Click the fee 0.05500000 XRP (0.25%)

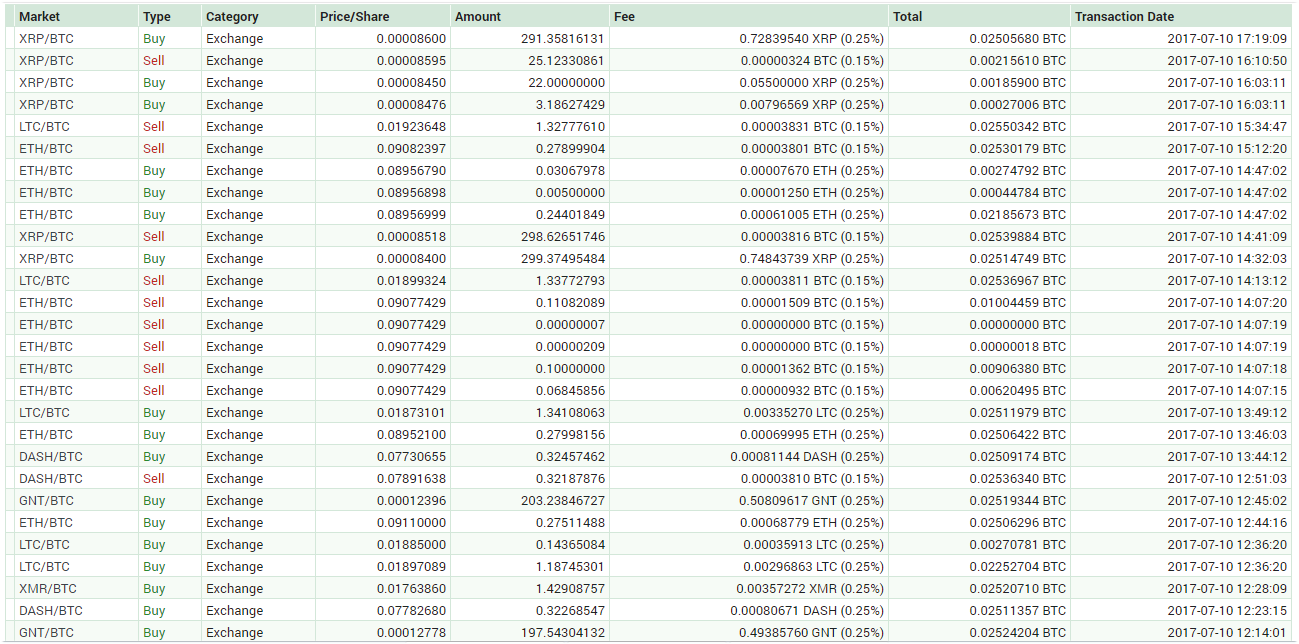[x=811, y=82]
